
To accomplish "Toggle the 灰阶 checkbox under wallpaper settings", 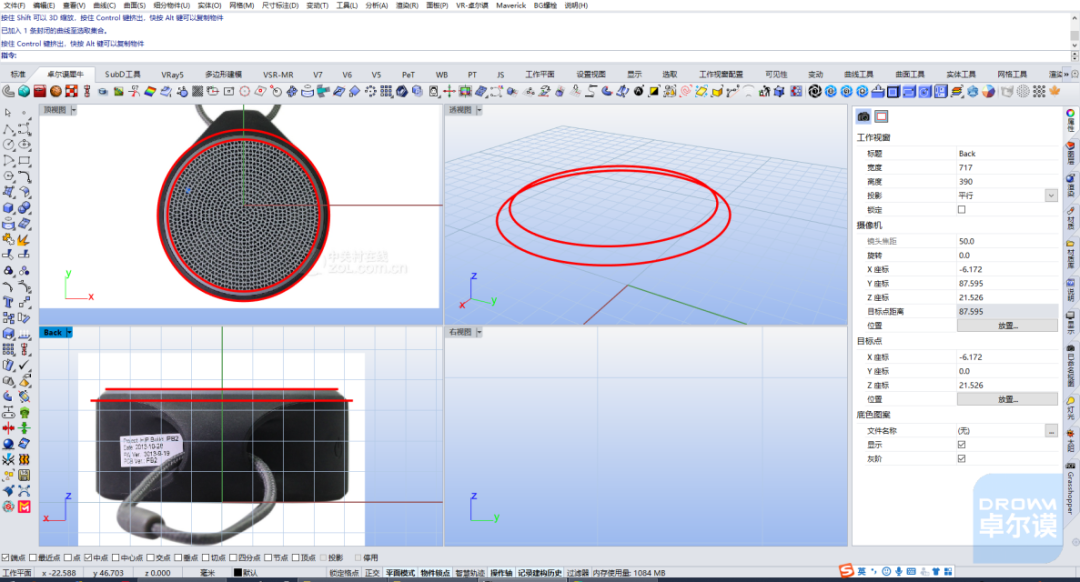I will click(x=962, y=459).
